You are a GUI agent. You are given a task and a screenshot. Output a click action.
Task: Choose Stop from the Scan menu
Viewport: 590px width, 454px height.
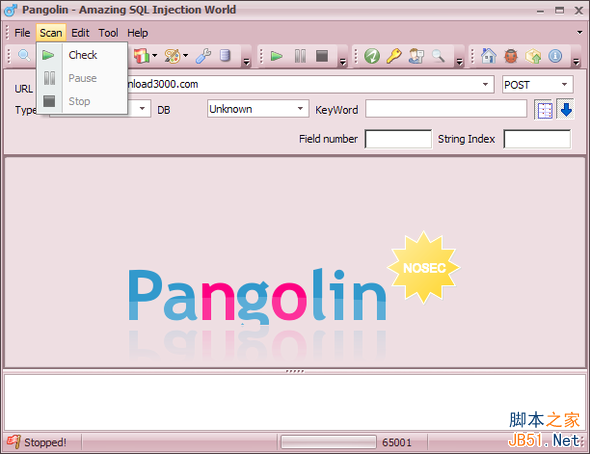(82, 101)
